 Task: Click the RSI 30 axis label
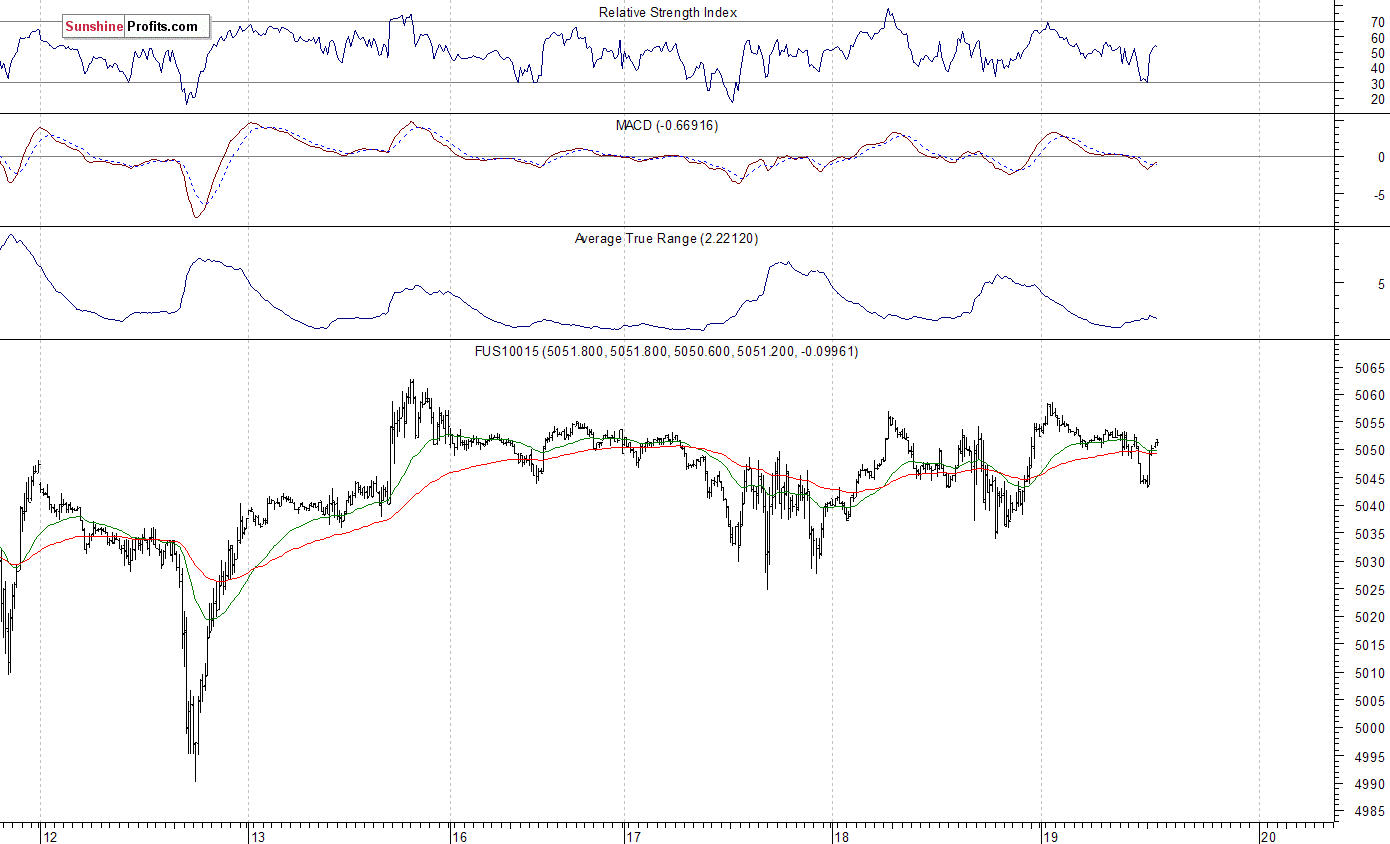click(x=1377, y=84)
